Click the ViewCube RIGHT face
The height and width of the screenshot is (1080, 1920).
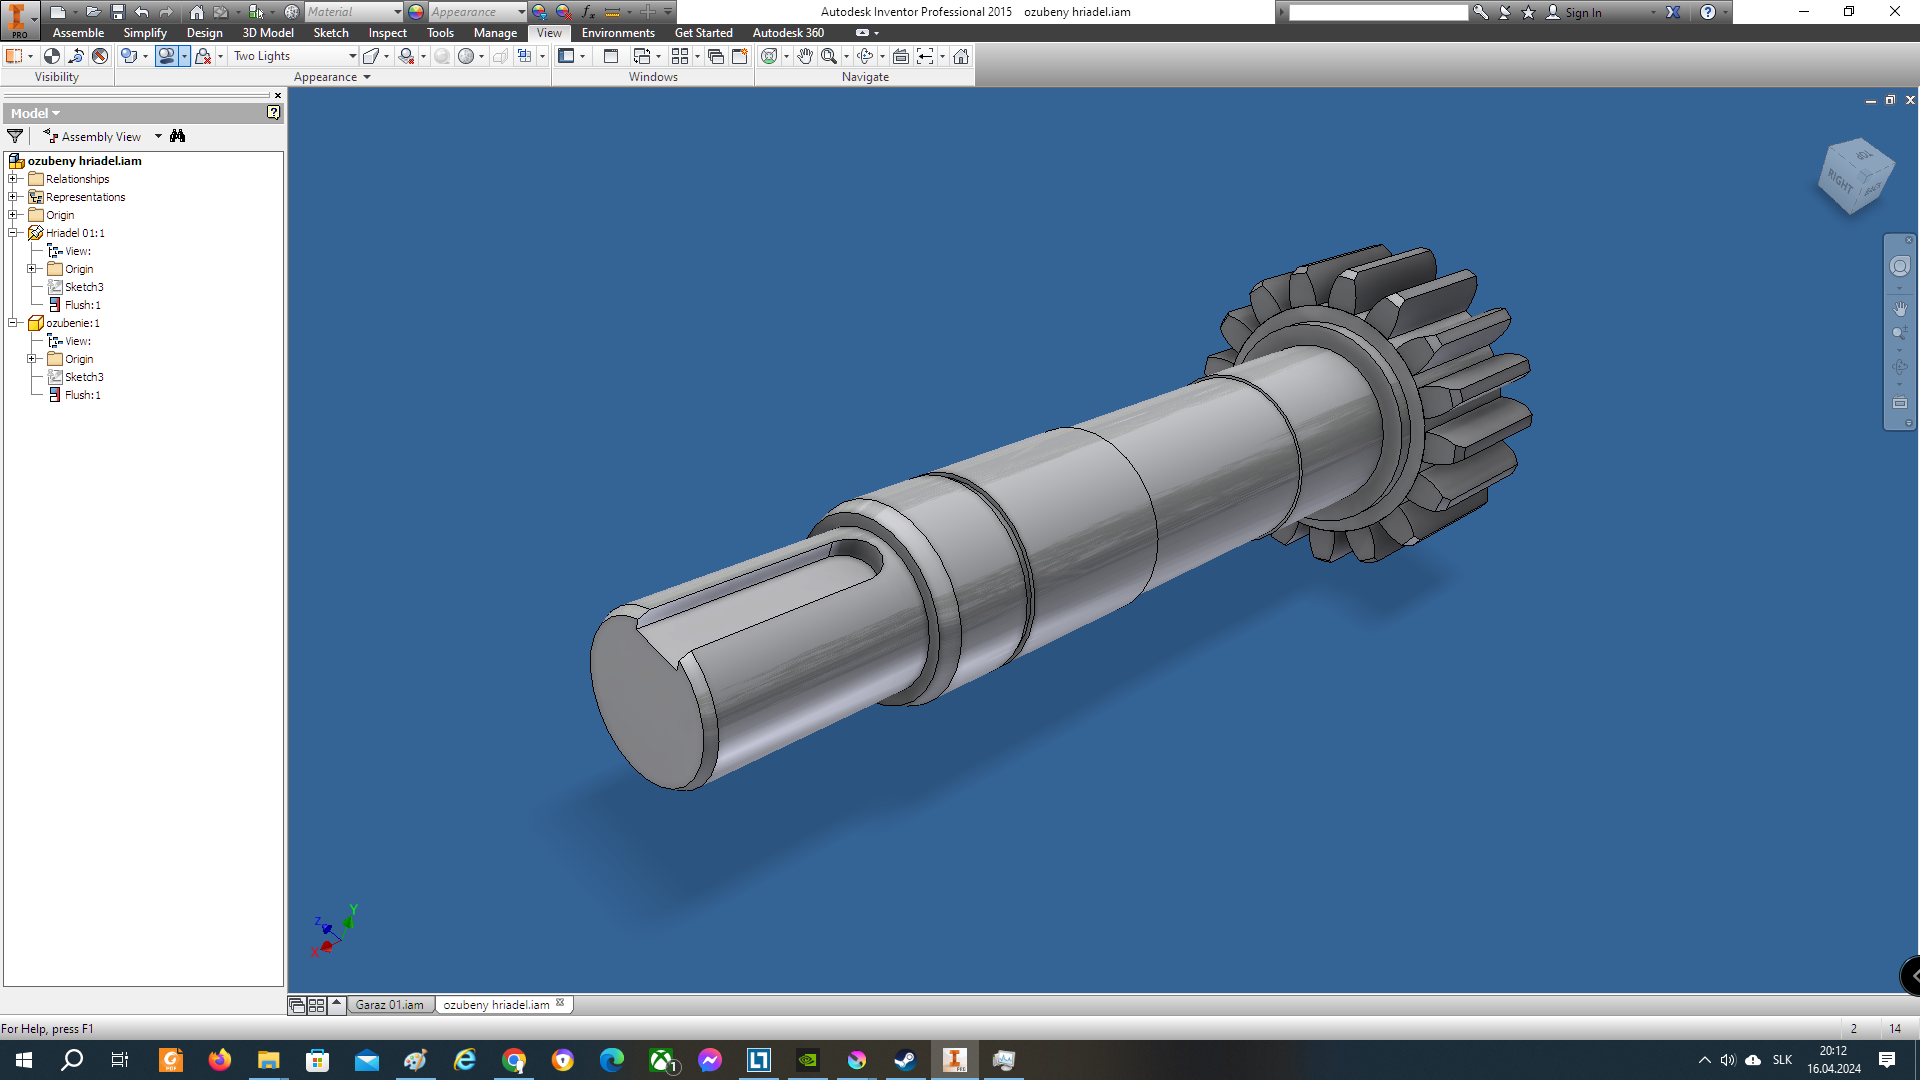click(1840, 182)
